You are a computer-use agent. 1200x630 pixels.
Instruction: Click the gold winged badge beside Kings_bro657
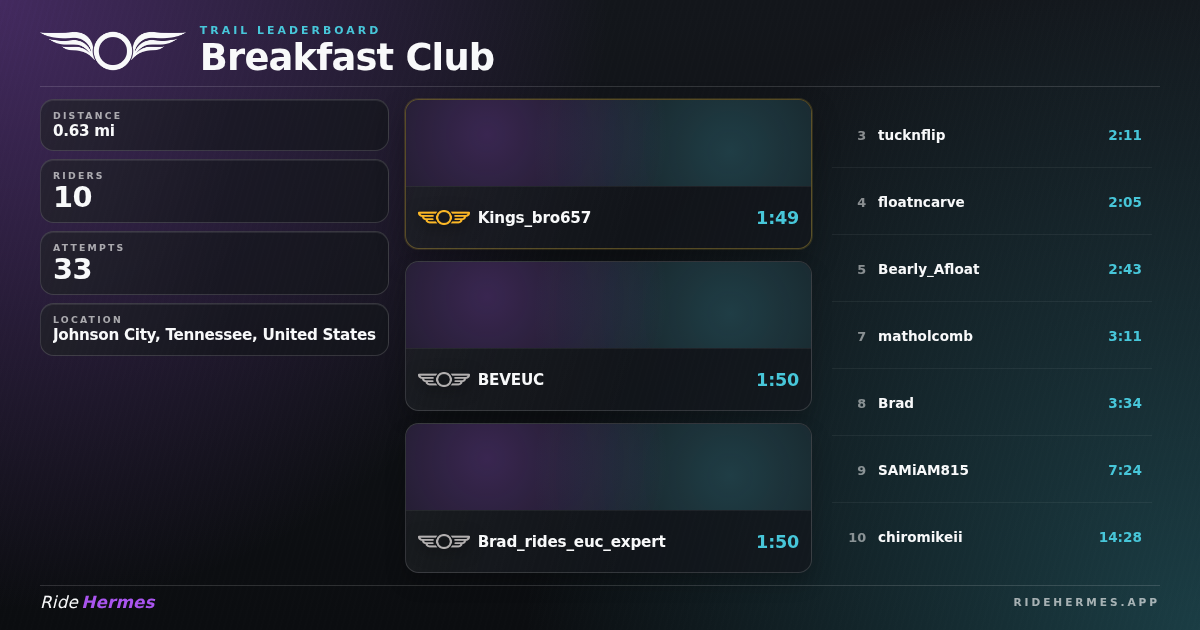[443, 217]
